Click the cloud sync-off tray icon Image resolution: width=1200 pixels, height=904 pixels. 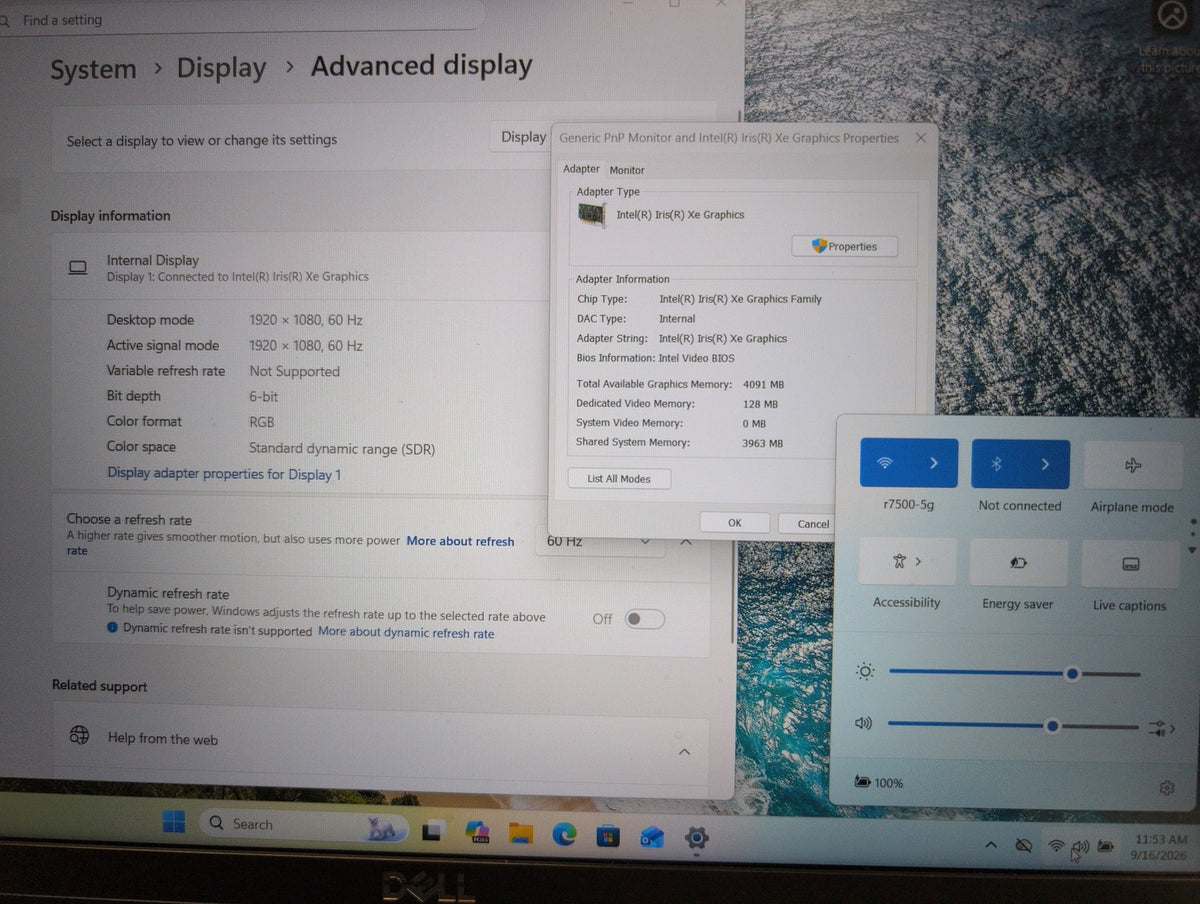[1023, 846]
